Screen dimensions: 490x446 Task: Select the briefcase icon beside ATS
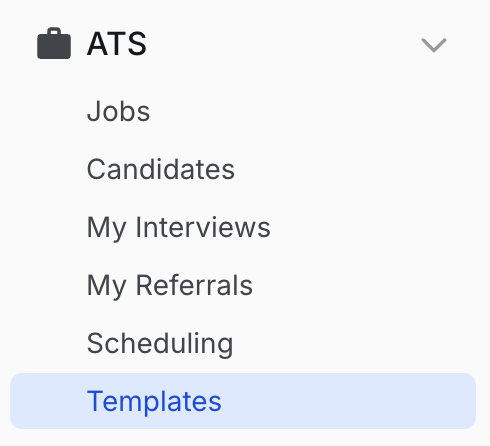coord(54,43)
